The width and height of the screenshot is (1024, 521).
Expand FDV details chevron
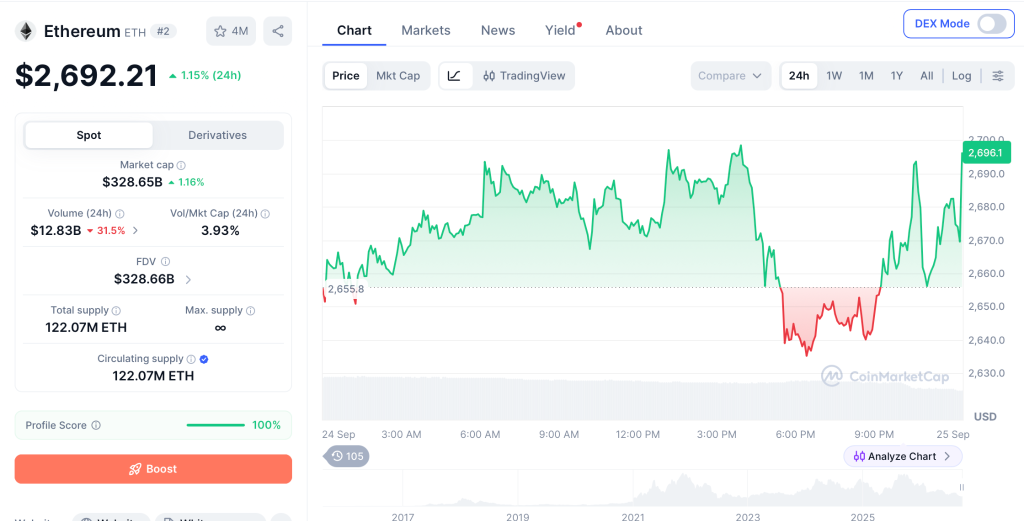click(188, 279)
